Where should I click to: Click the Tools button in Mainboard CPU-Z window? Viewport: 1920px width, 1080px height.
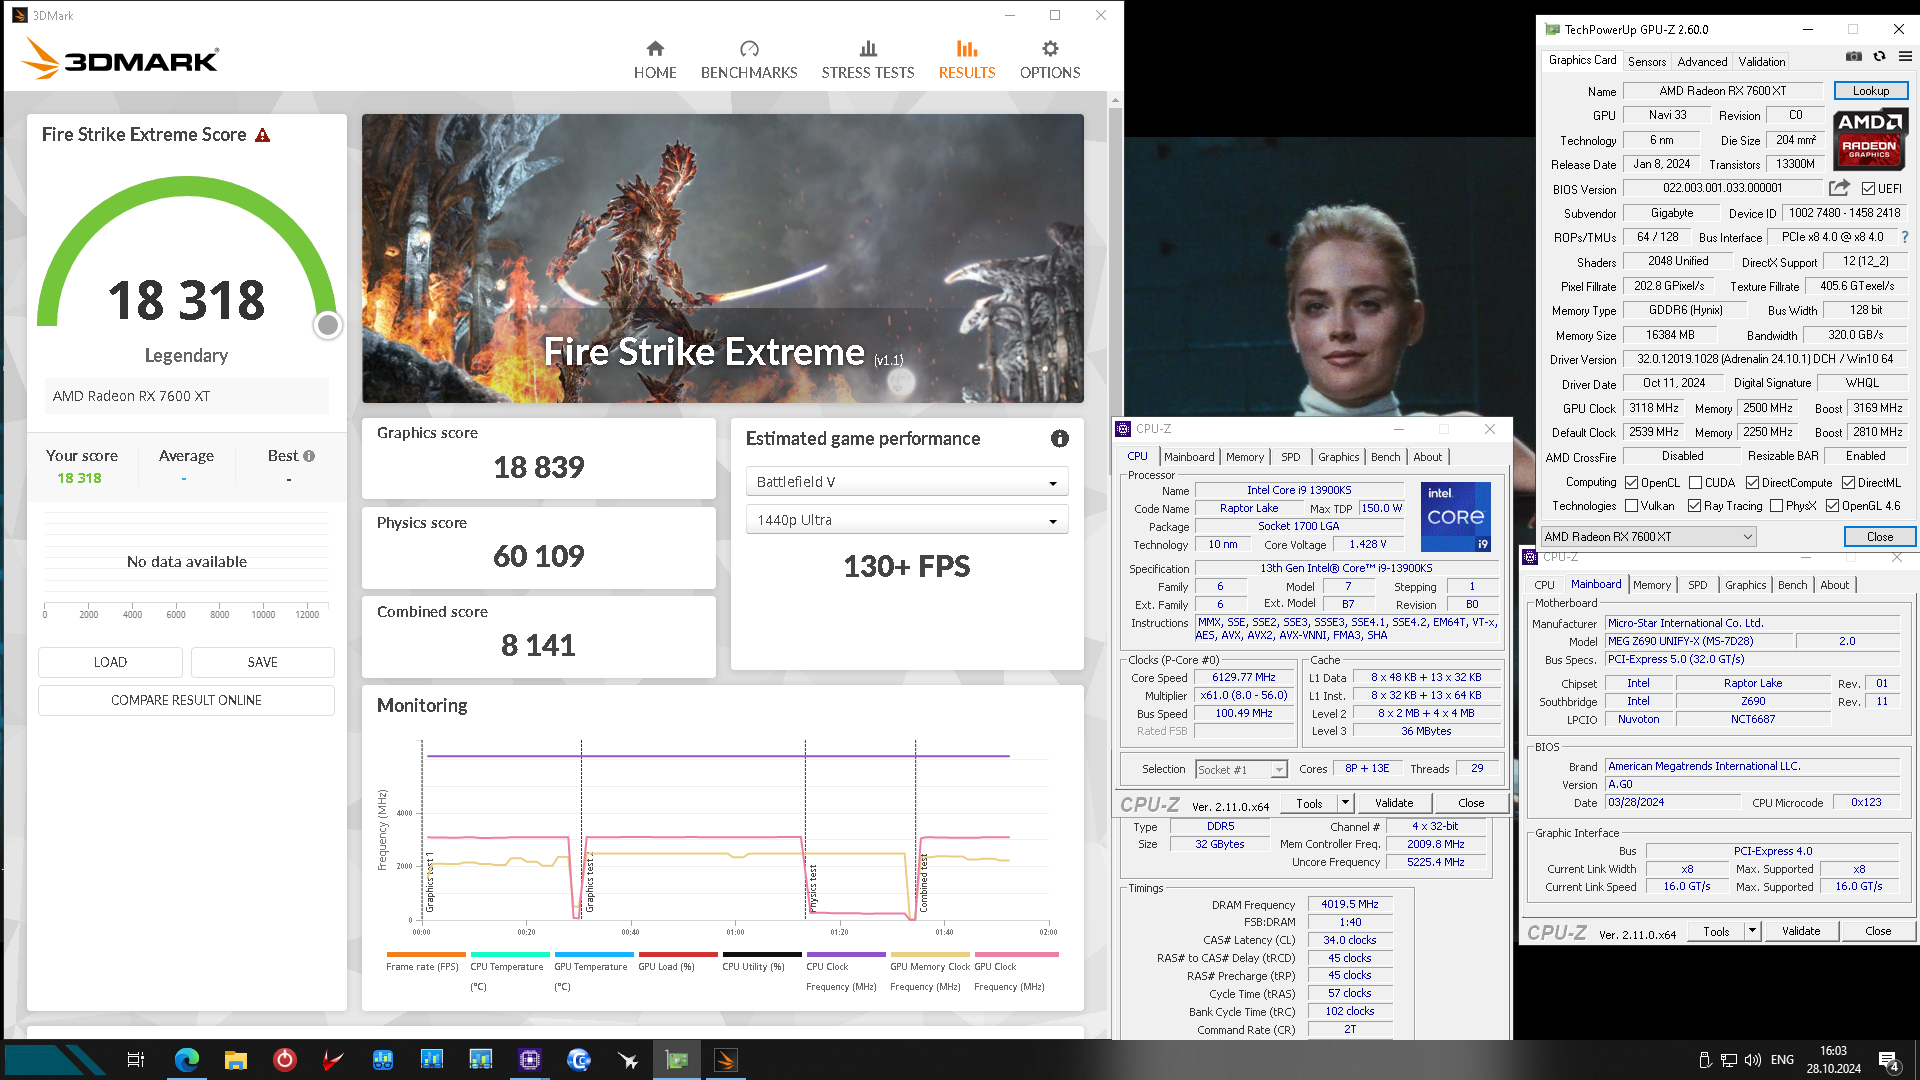click(x=1716, y=931)
